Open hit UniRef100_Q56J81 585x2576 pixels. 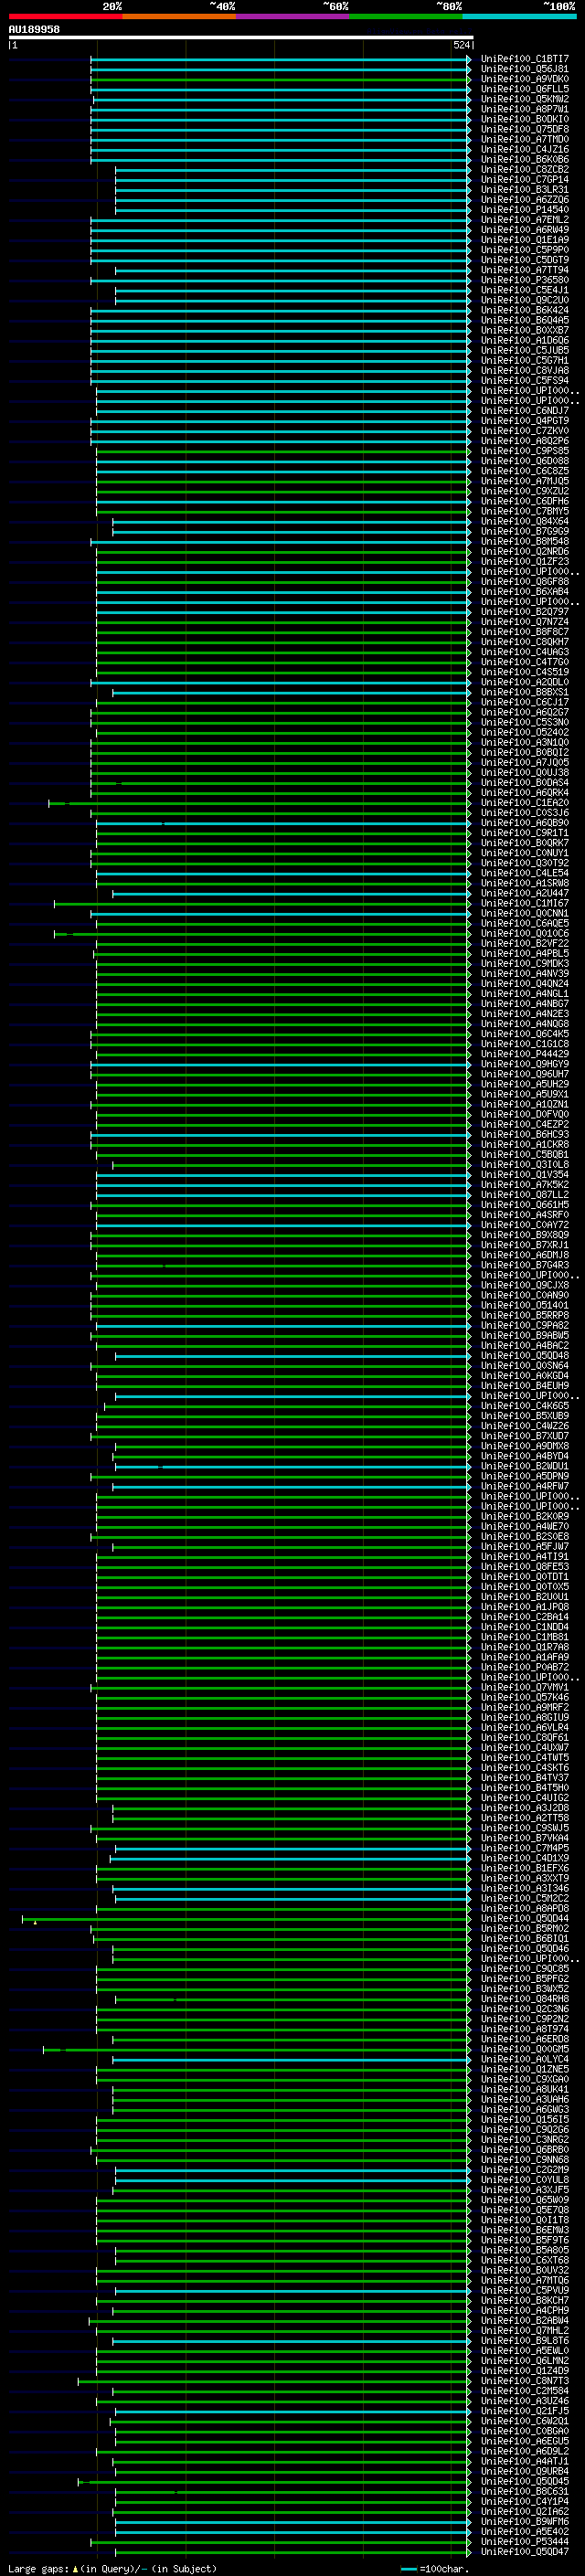[525, 69]
